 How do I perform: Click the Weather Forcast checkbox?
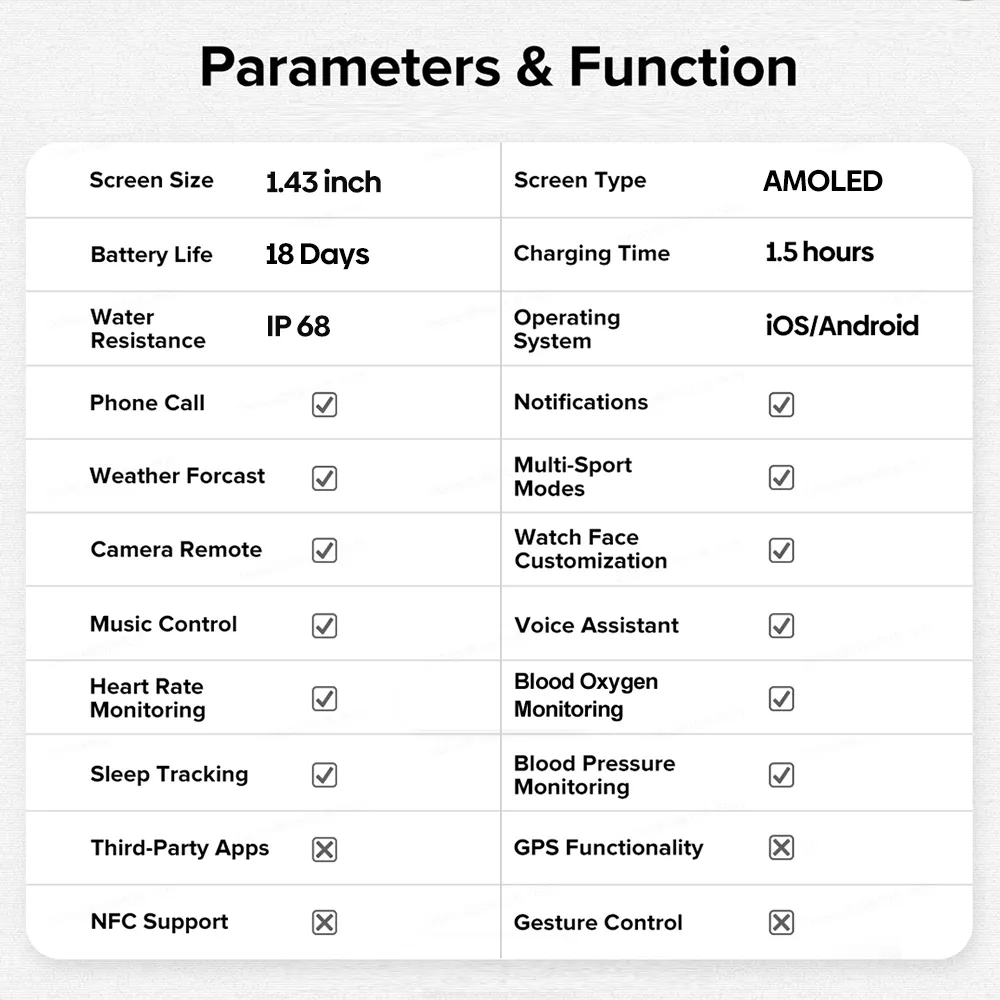click(x=324, y=478)
